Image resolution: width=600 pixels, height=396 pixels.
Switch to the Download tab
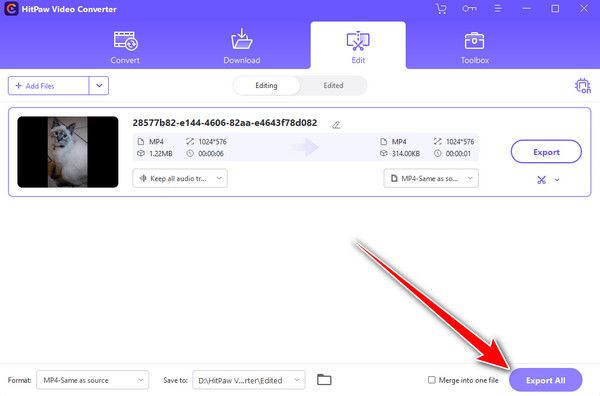(242, 46)
